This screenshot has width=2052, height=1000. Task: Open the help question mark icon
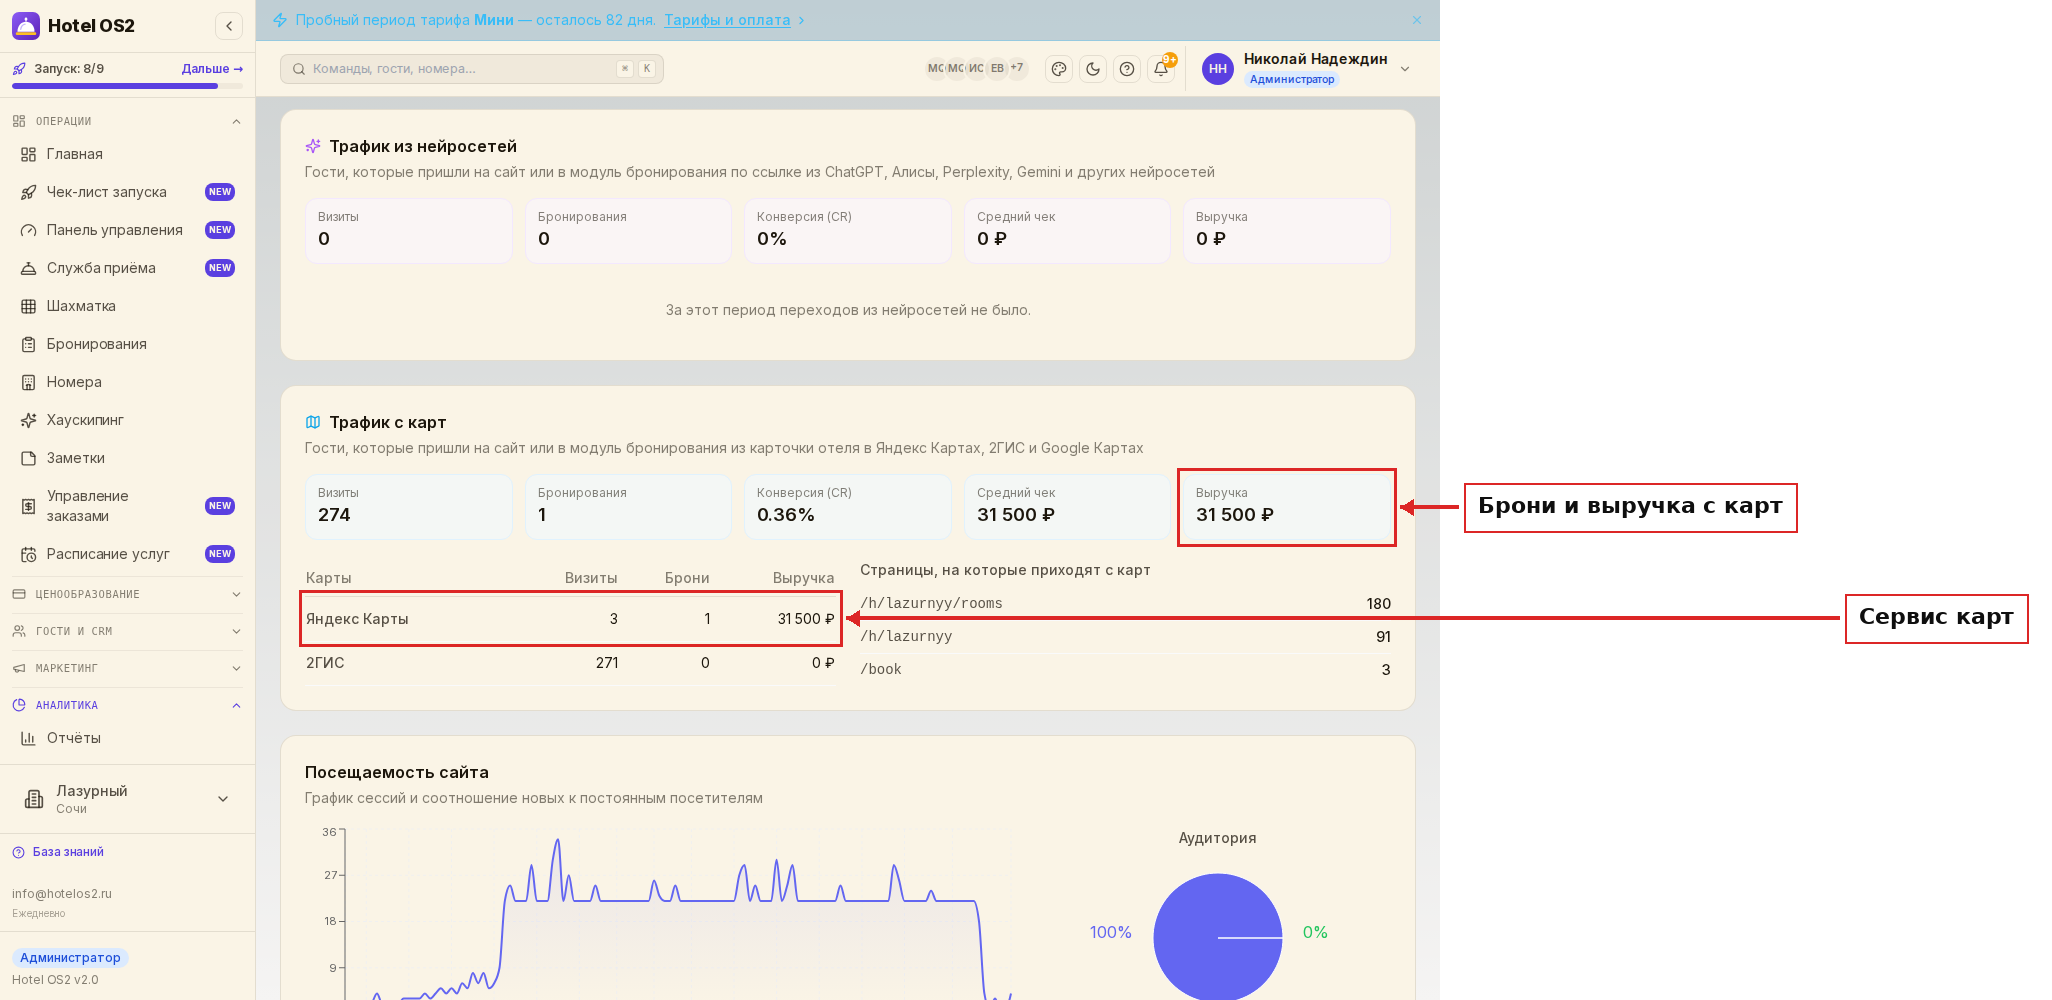click(x=1127, y=69)
